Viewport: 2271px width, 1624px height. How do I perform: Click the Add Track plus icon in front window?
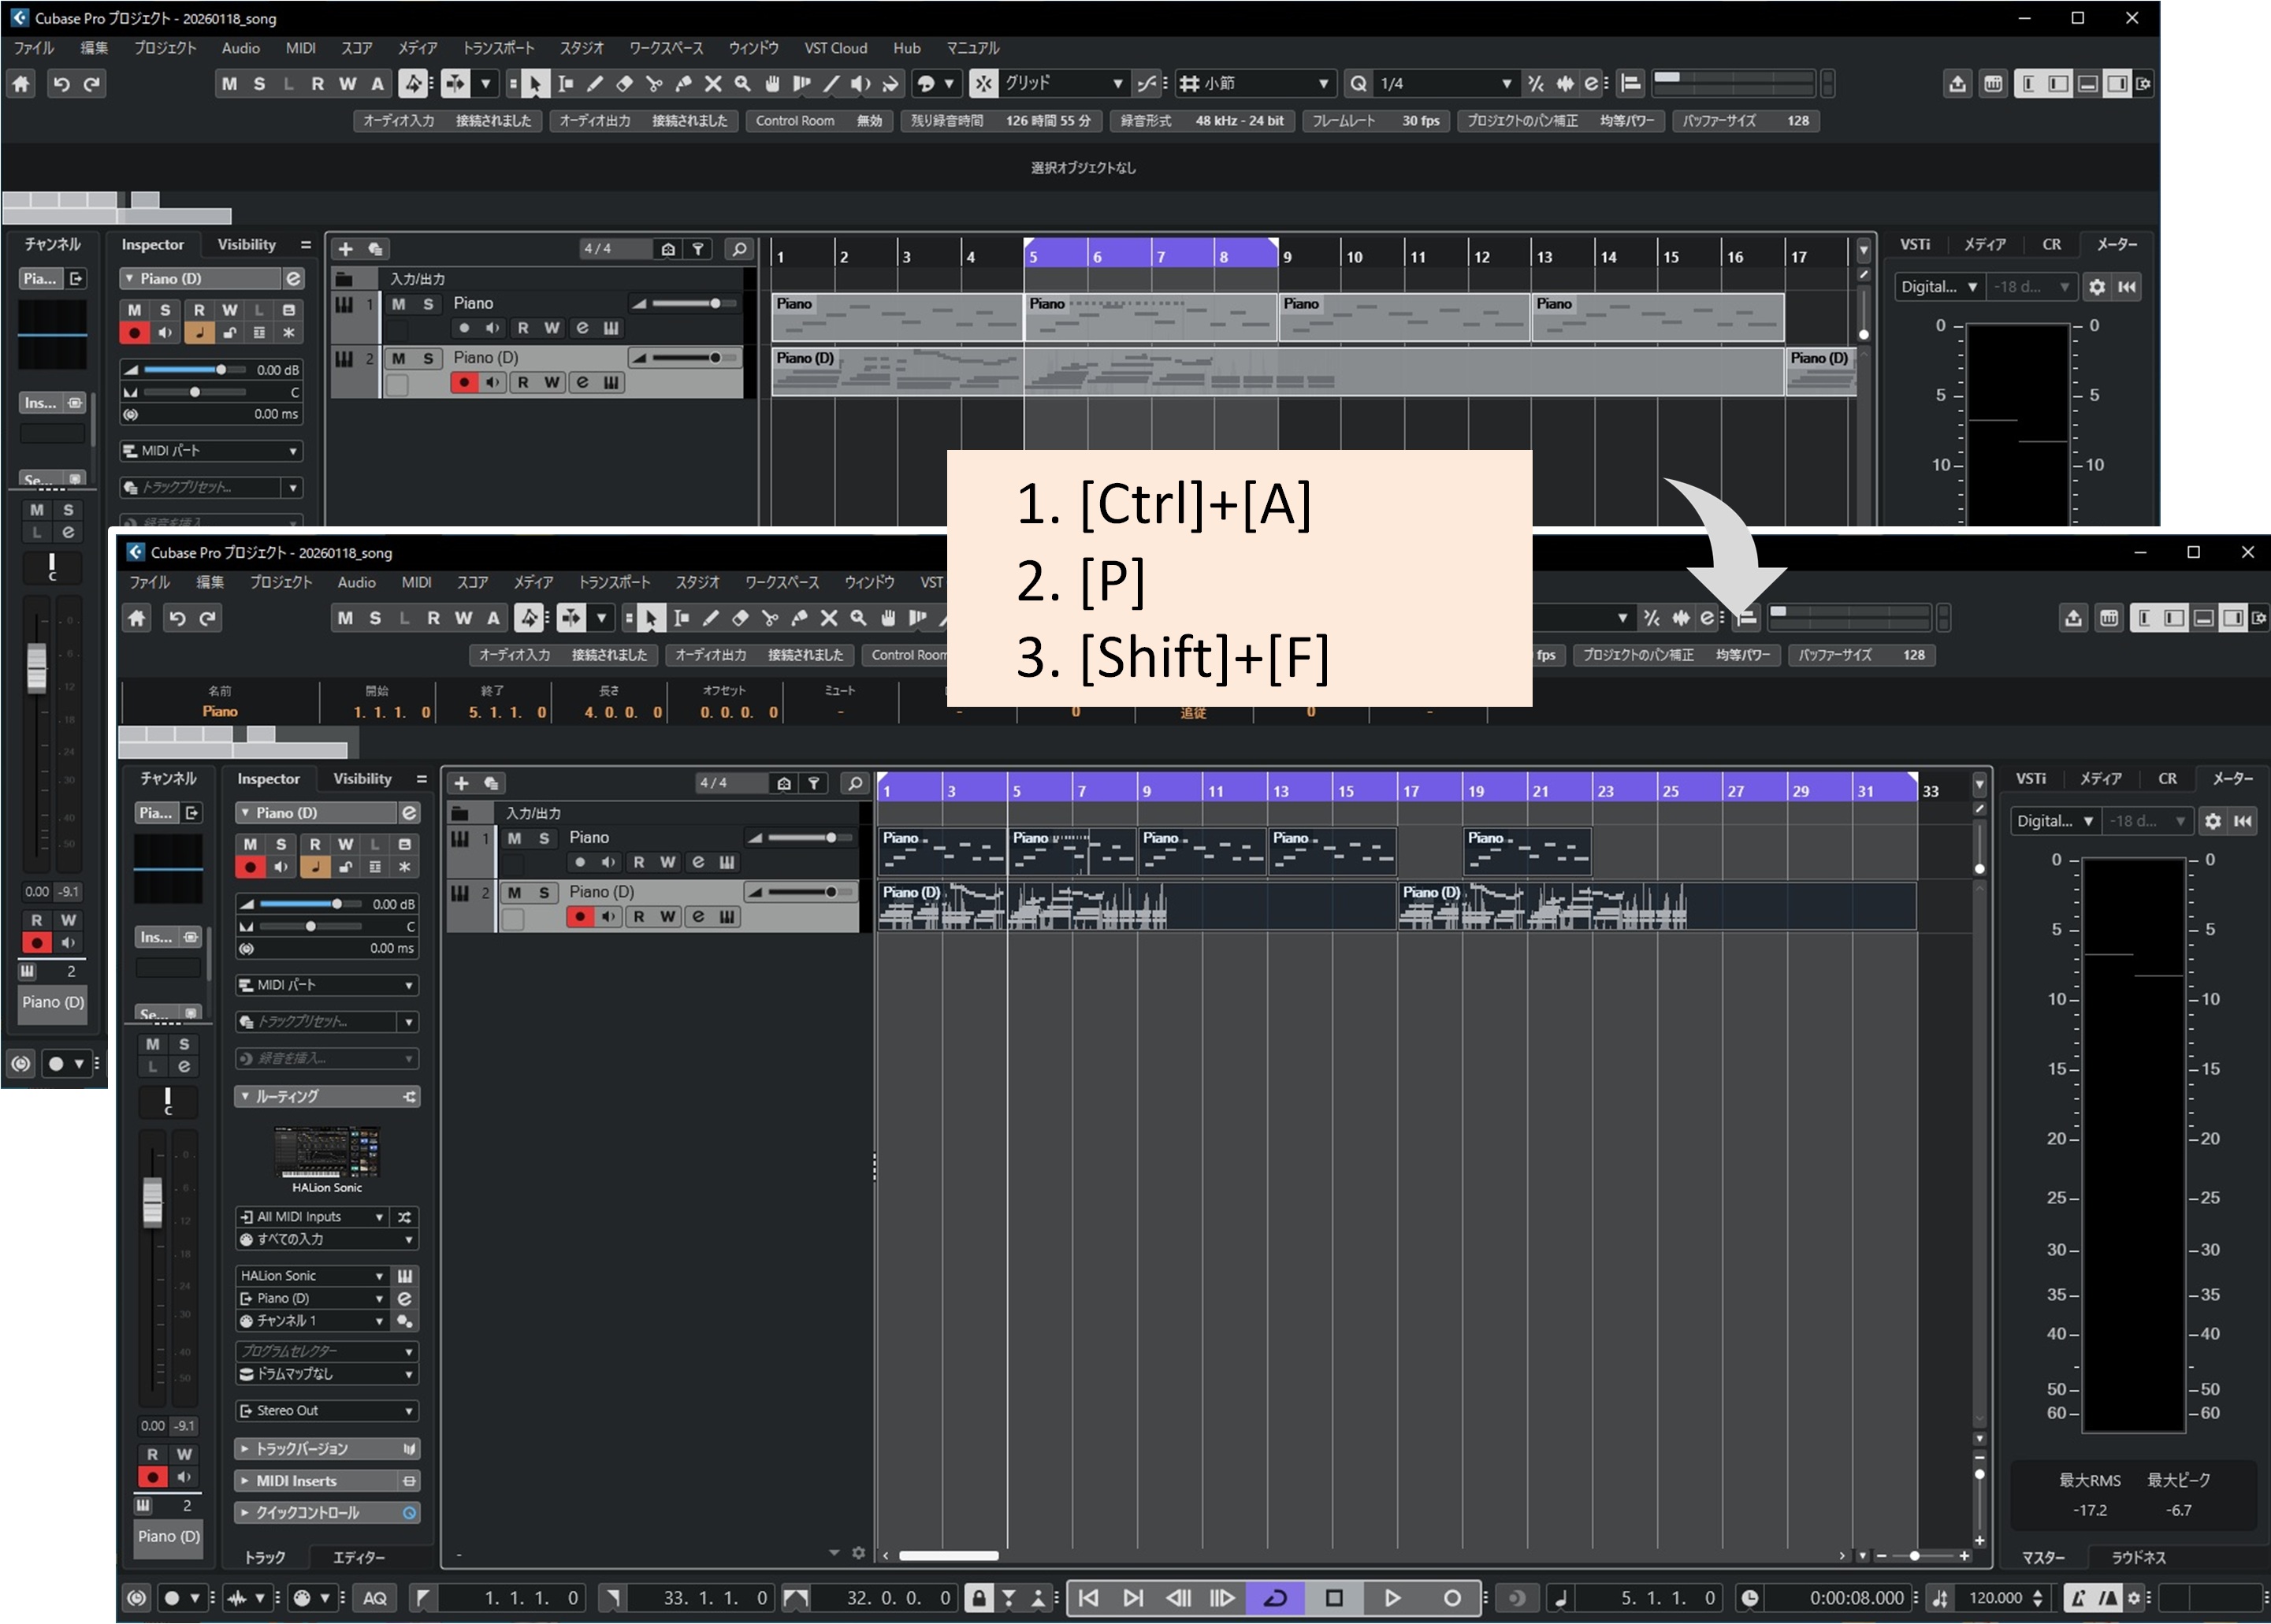pyautogui.click(x=461, y=783)
